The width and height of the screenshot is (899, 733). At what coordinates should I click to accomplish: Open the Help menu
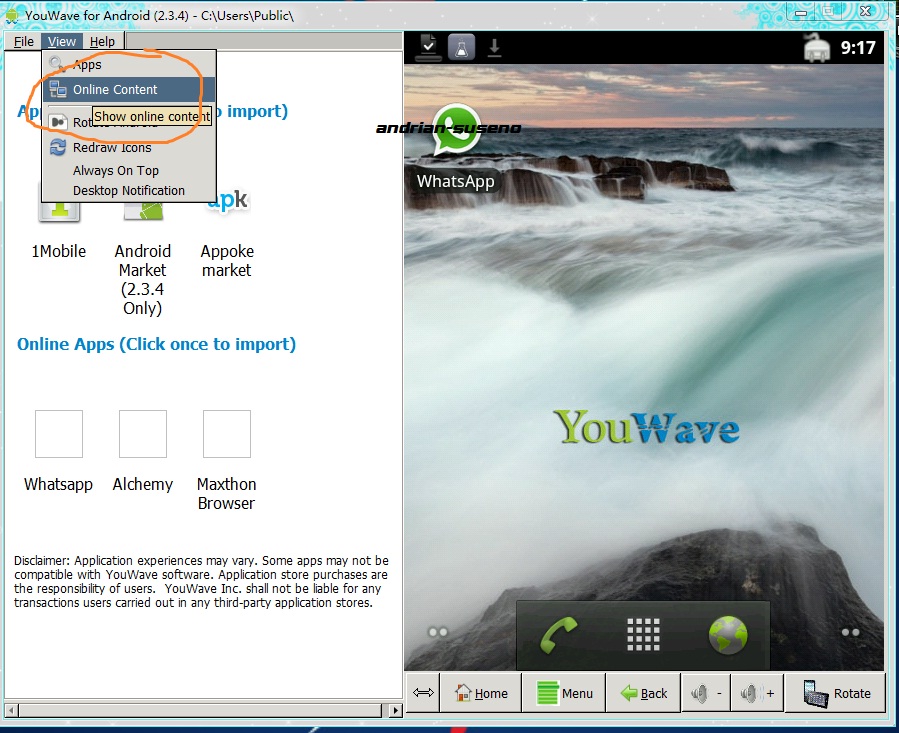(x=102, y=41)
